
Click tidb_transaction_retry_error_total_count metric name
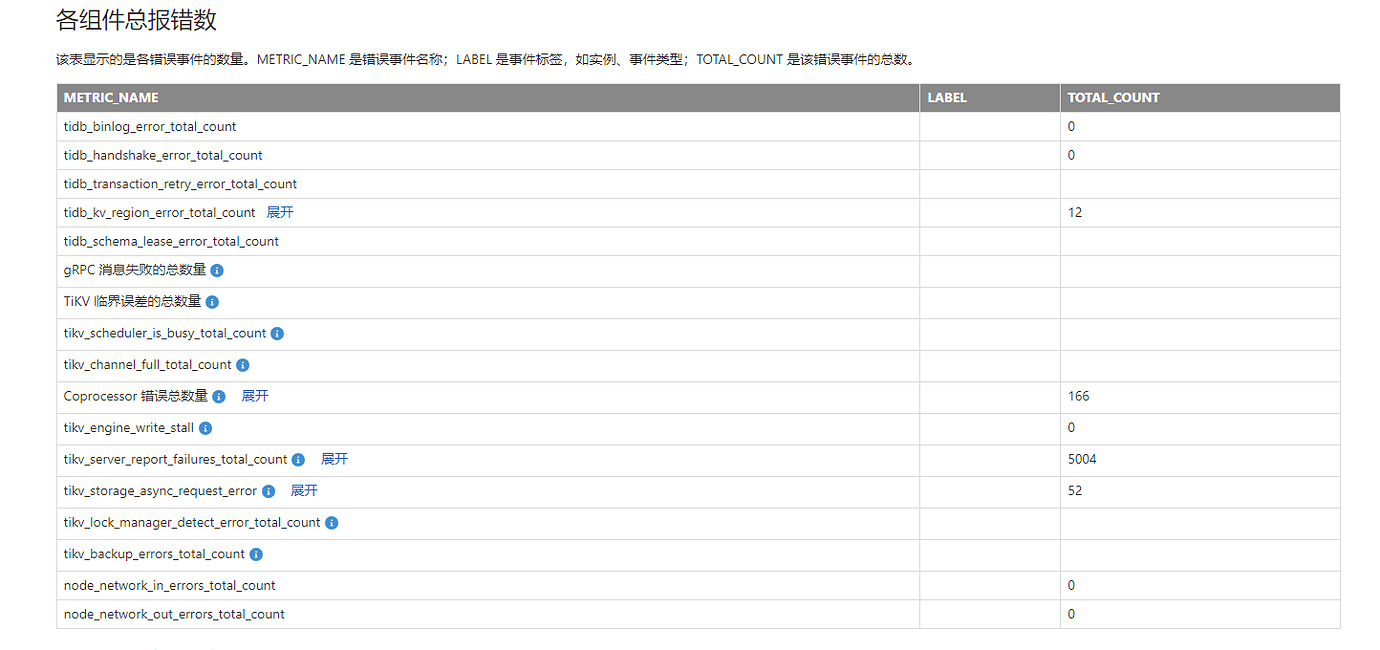coord(180,184)
